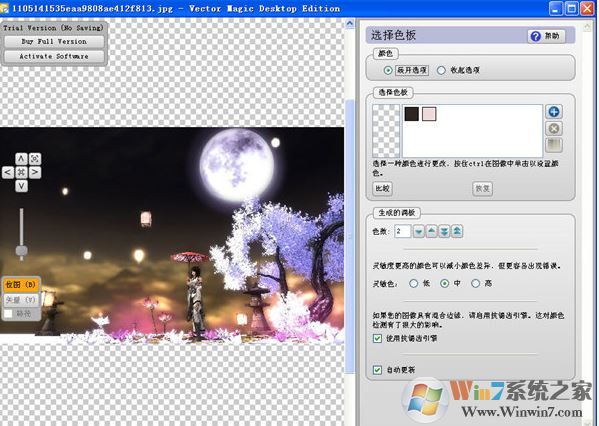Pan the preview right with the > arrow
Image resolution: width=599 pixels, height=426 pixels.
(x=35, y=172)
